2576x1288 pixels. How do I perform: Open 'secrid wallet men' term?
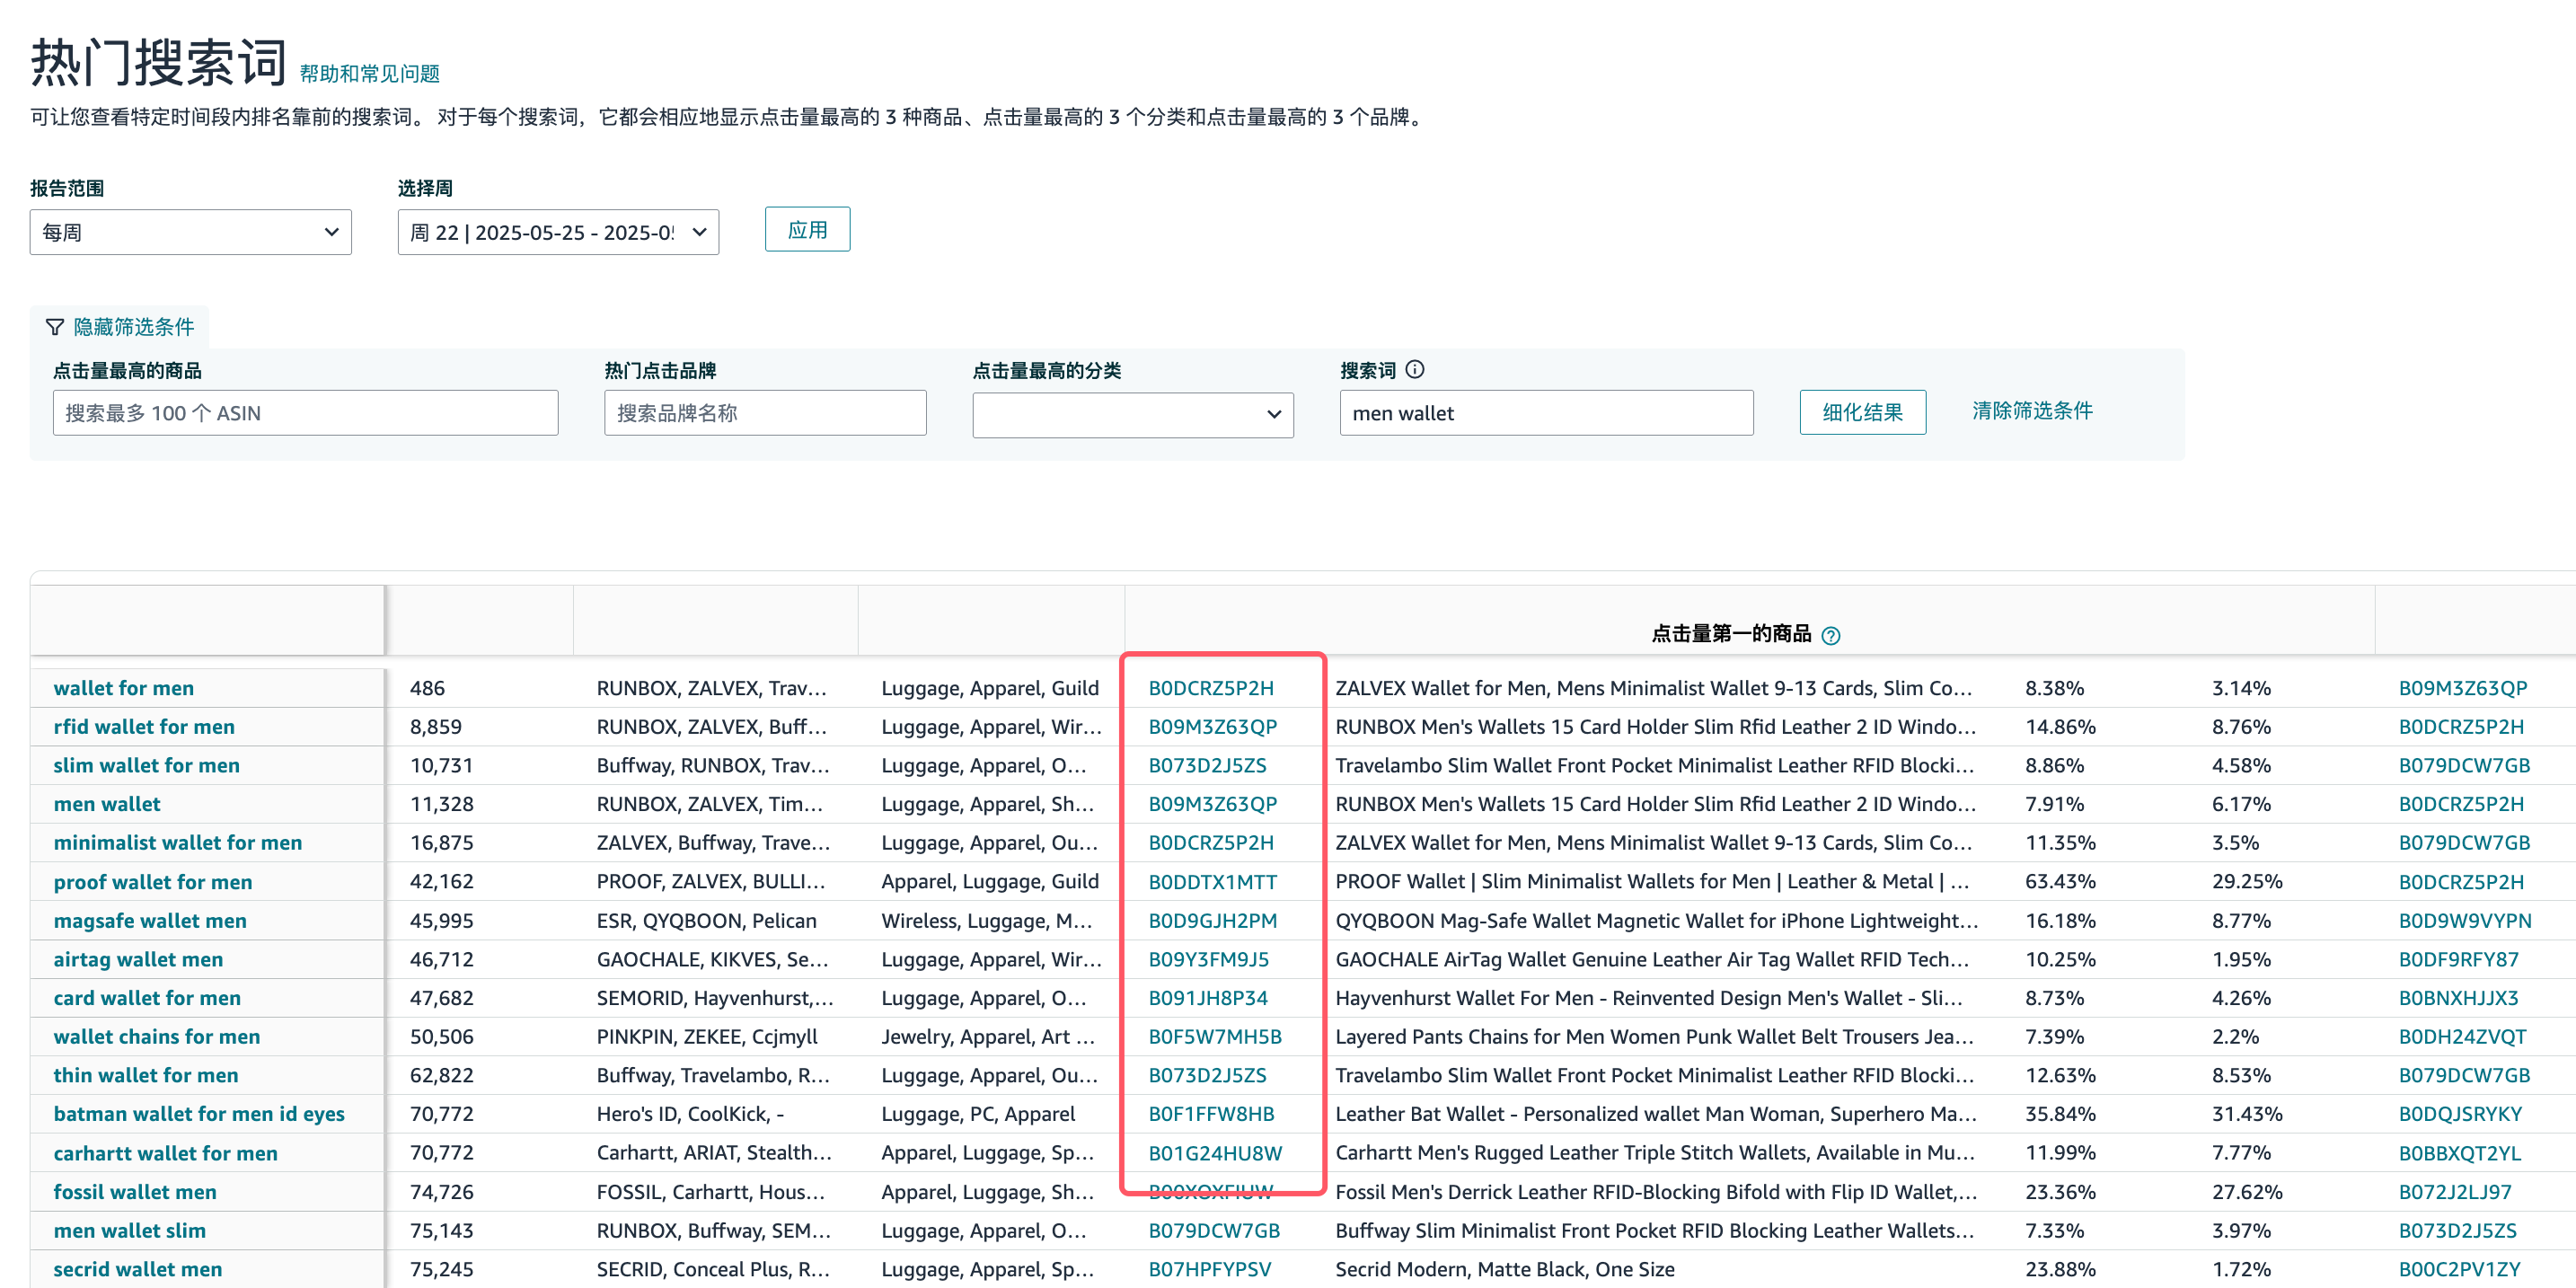138,1269
